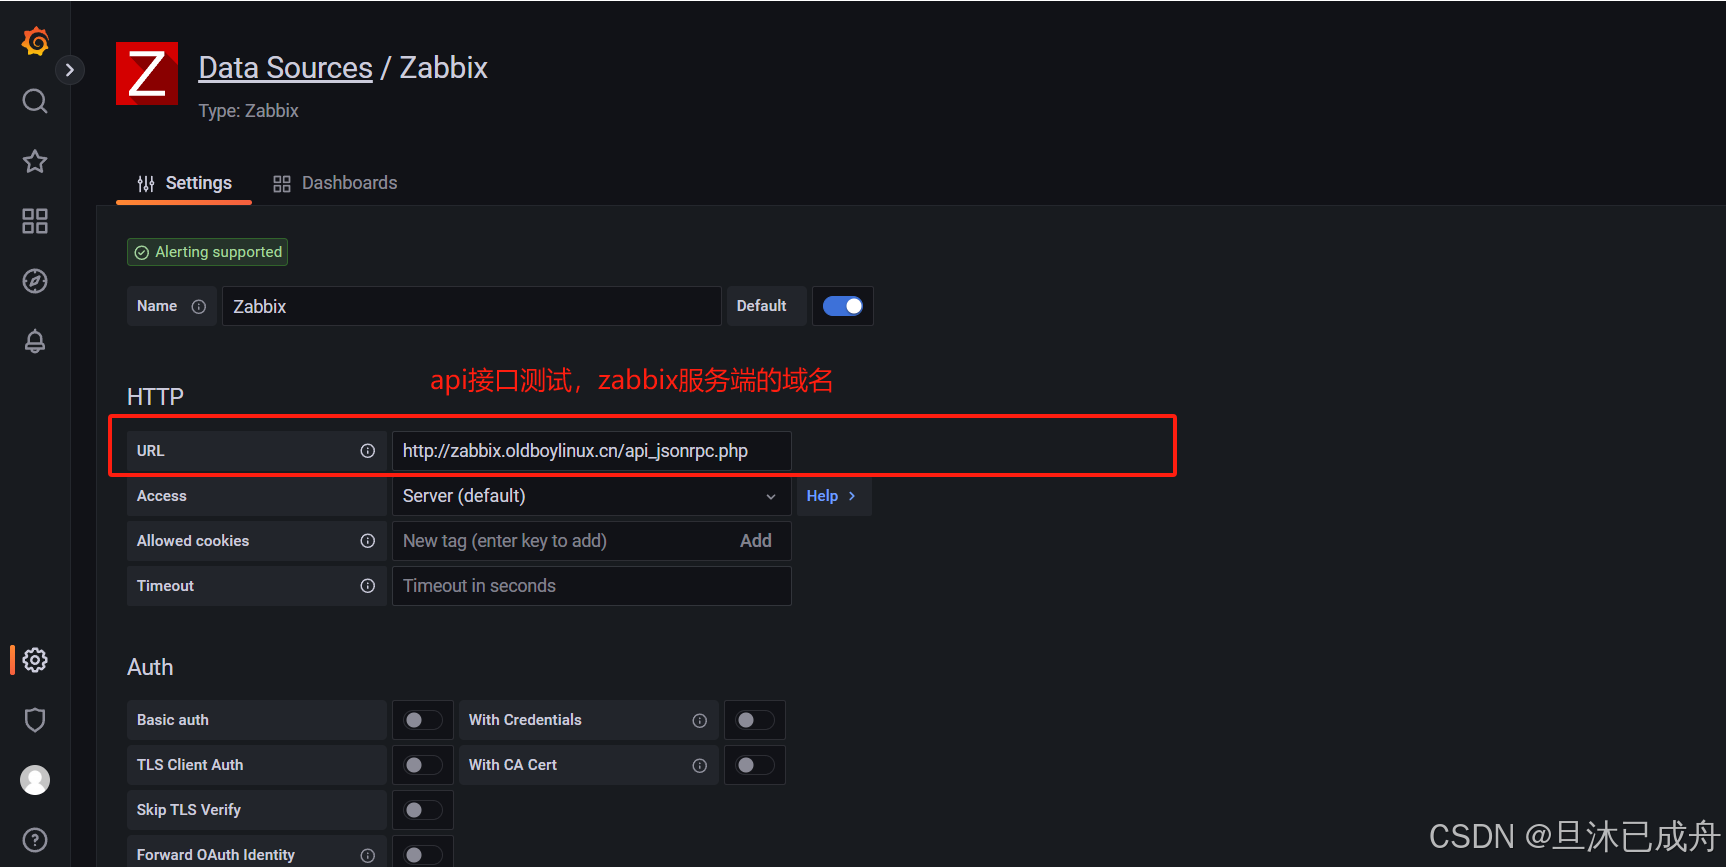Viewport: 1726px width, 867px height.
Task: Enable the Basic auth switch
Action: (x=423, y=720)
